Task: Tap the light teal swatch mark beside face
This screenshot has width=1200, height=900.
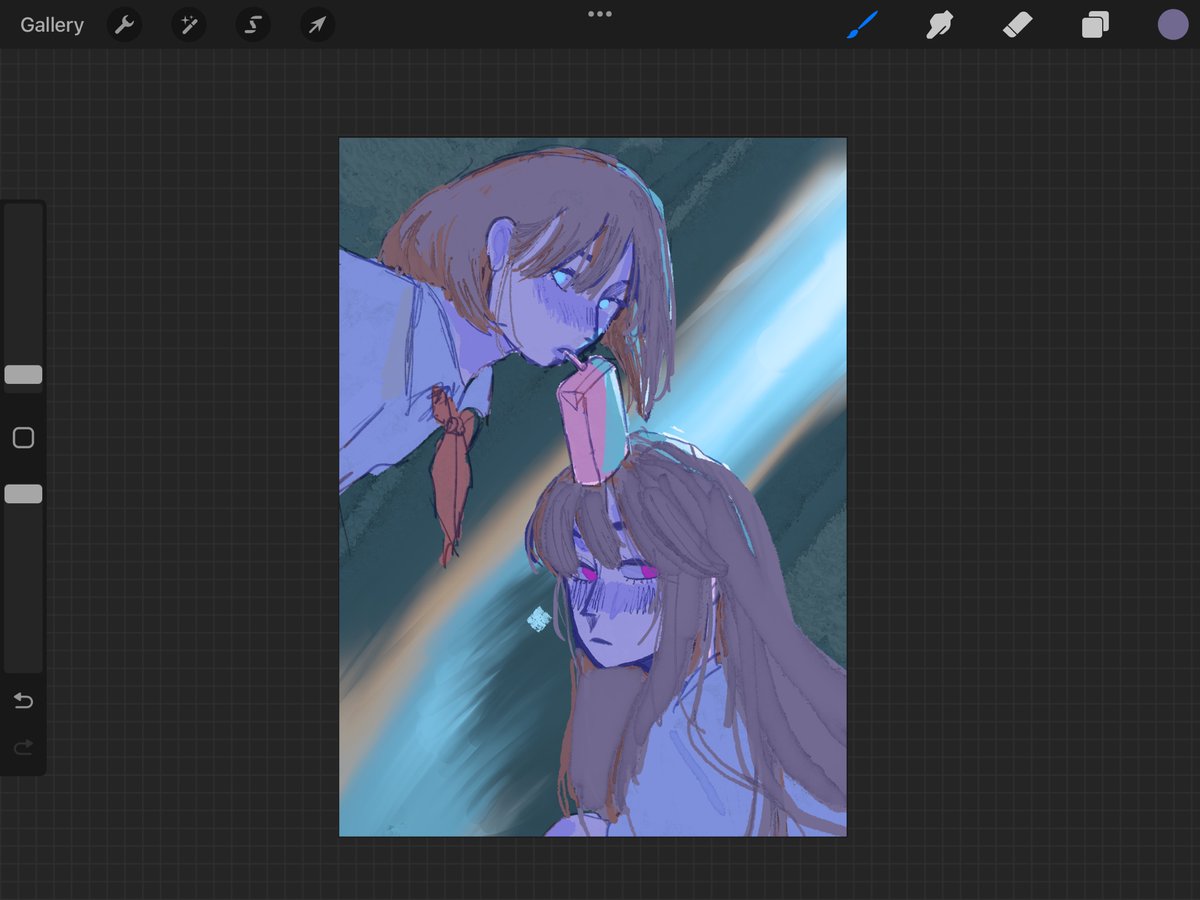Action: click(x=539, y=619)
